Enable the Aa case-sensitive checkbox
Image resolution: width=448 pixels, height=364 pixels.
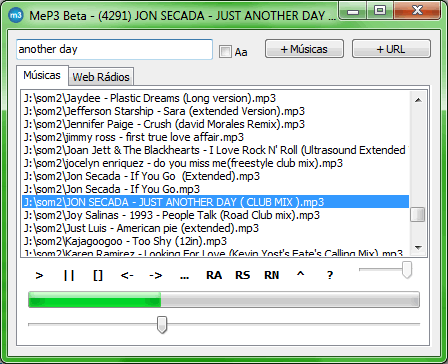(225, 52)
